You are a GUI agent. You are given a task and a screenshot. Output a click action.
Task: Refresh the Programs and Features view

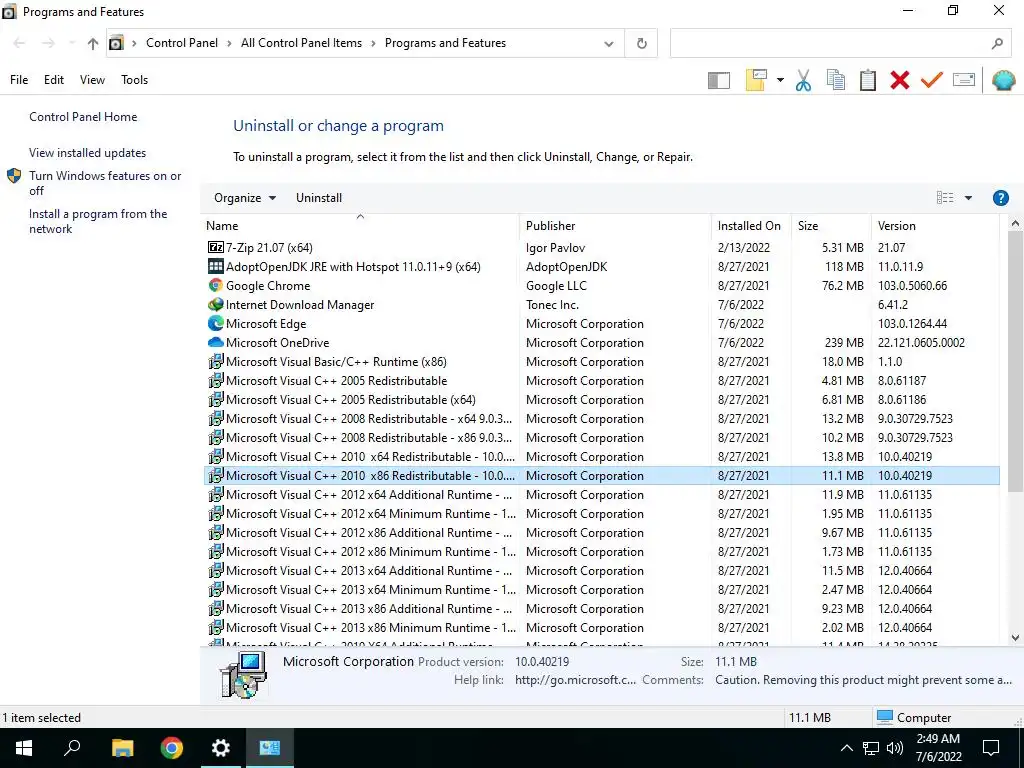click(641, 43)
